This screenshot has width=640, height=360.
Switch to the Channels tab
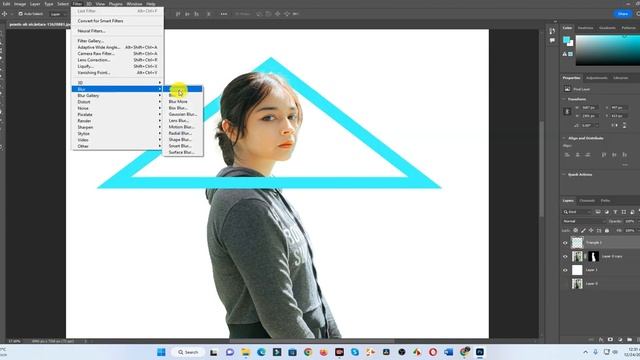(x=587, y=200)
